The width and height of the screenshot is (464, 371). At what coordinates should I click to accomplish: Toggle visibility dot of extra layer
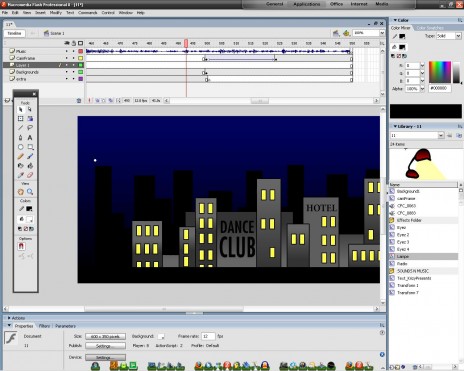67,79
